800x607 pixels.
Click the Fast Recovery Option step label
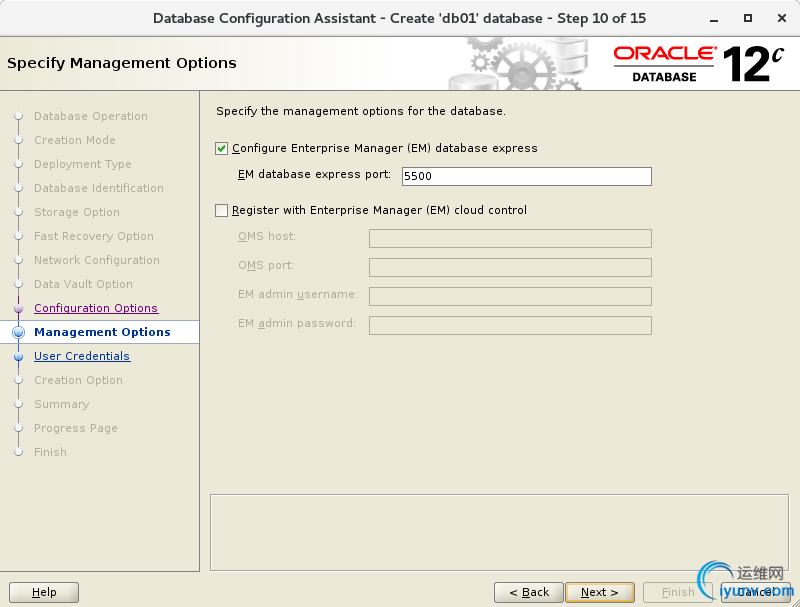coord(94,236)
